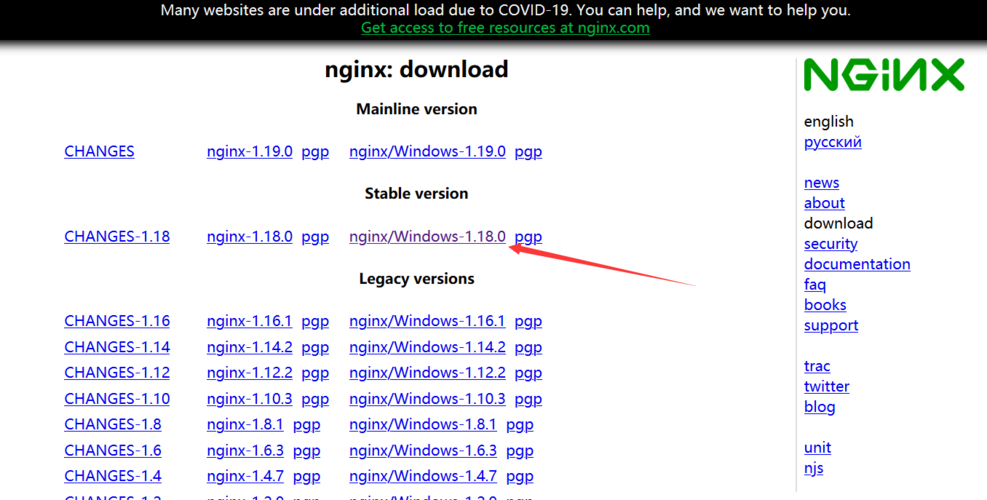Viewport: 987px width, 500px height.
Task: Open CHANGES-1.12 link
Action: tap(117, 373)
